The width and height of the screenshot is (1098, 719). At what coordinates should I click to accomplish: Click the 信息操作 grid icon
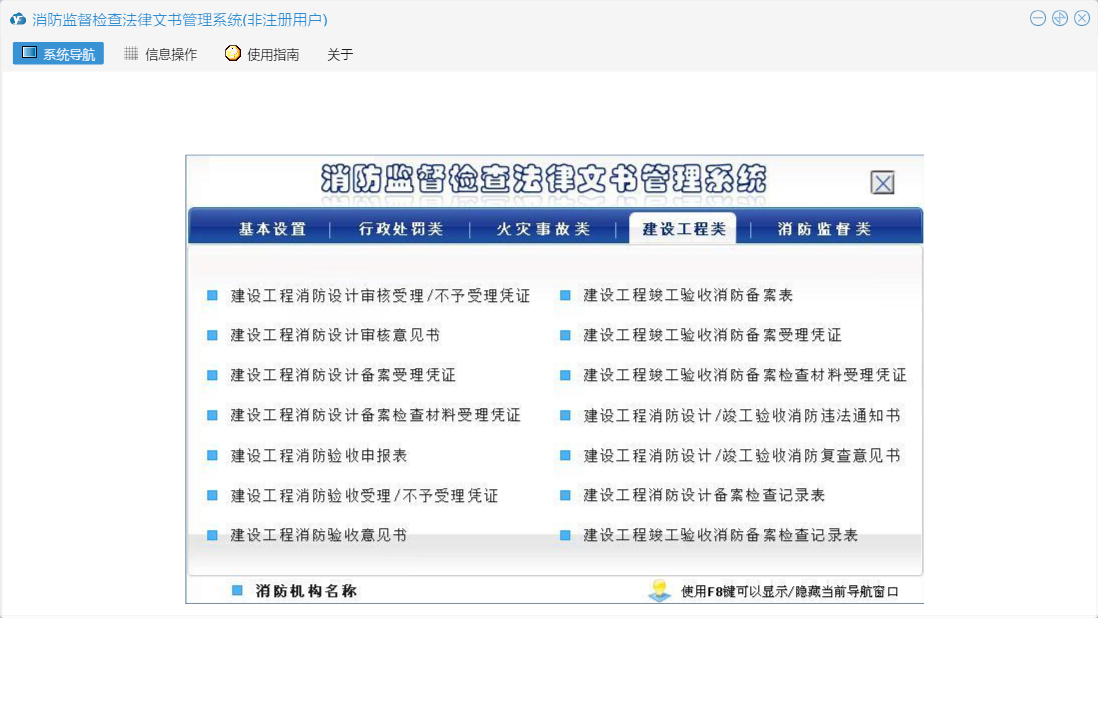[x=131, y=54]
